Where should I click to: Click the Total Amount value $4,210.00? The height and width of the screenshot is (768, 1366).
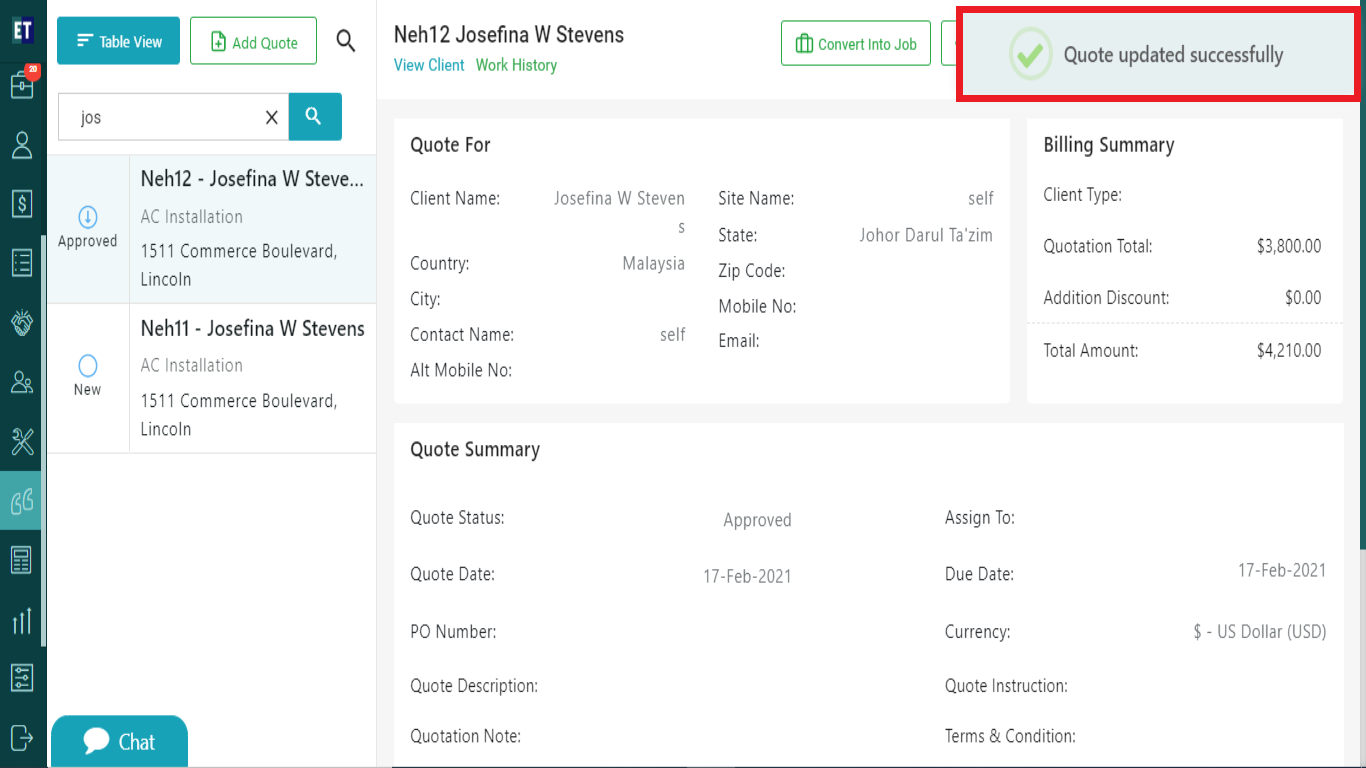pos(1289,350)
